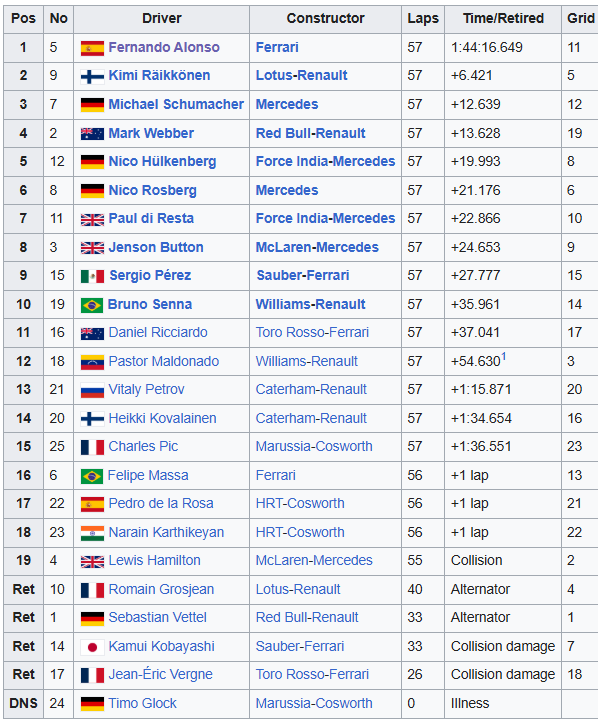This screenshot has height=719, width=598.
Task: Click the Finnish flag beside Kimi Räikkönen
Action: click(92, 77)
